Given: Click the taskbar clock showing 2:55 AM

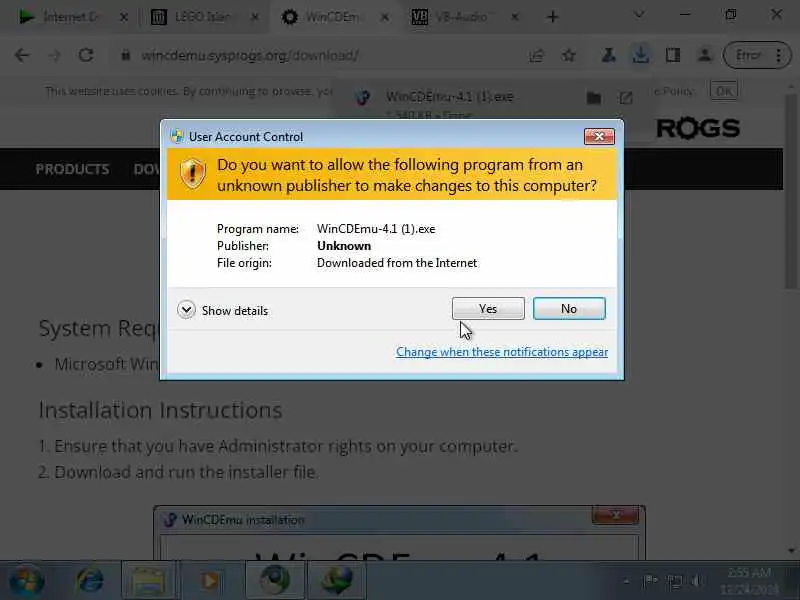Looking at the screenshot, I should 749,581.
